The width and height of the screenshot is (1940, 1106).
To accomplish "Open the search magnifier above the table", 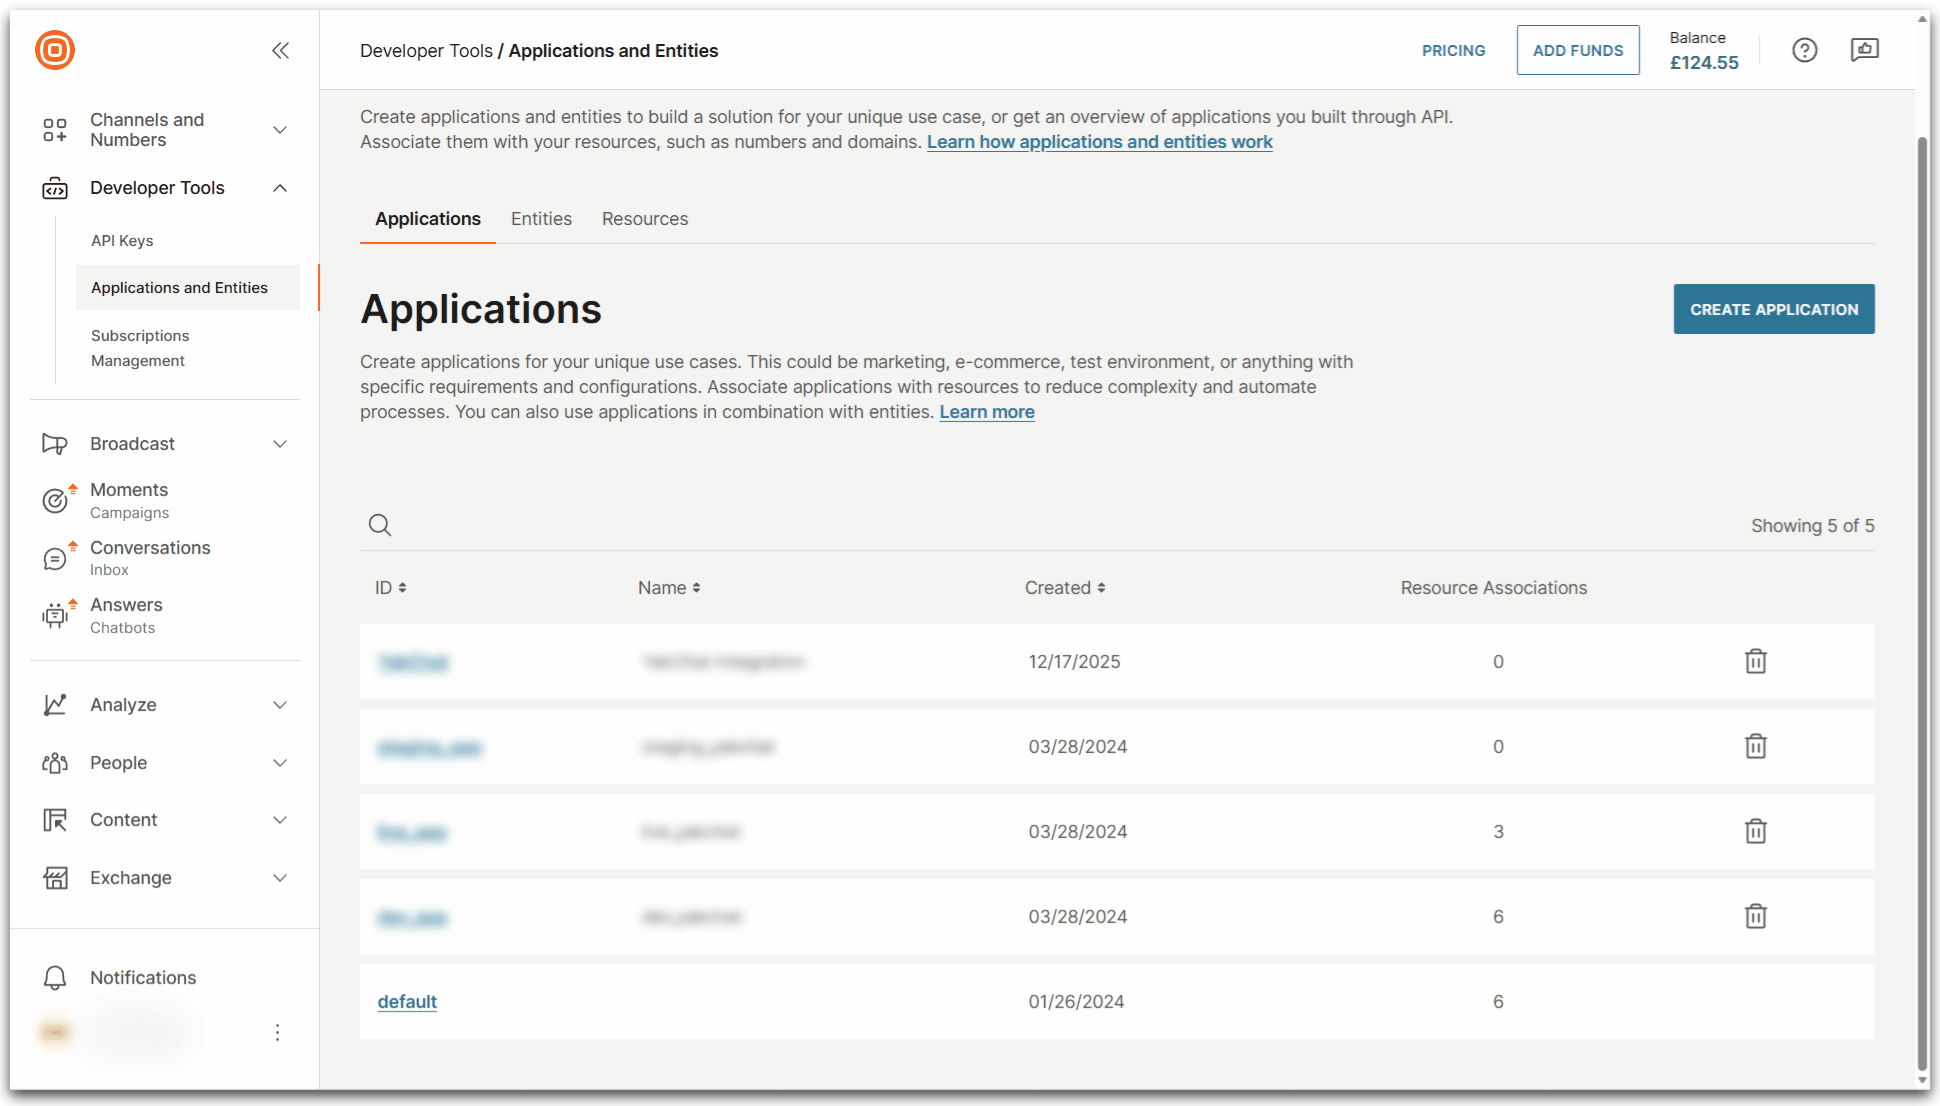I will 380,525.
